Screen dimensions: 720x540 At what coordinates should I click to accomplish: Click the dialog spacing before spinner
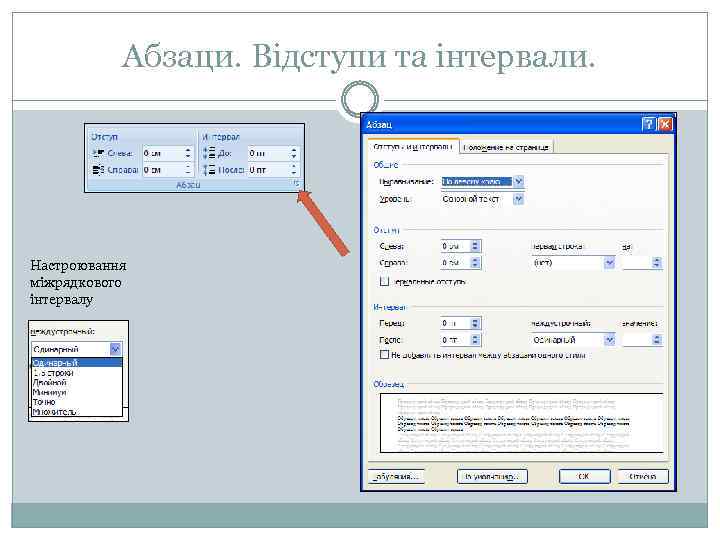tap(475, 323)
